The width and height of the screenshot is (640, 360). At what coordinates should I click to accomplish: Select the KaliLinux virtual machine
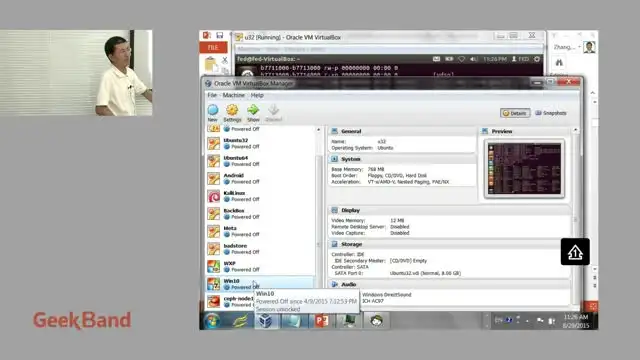260,196
